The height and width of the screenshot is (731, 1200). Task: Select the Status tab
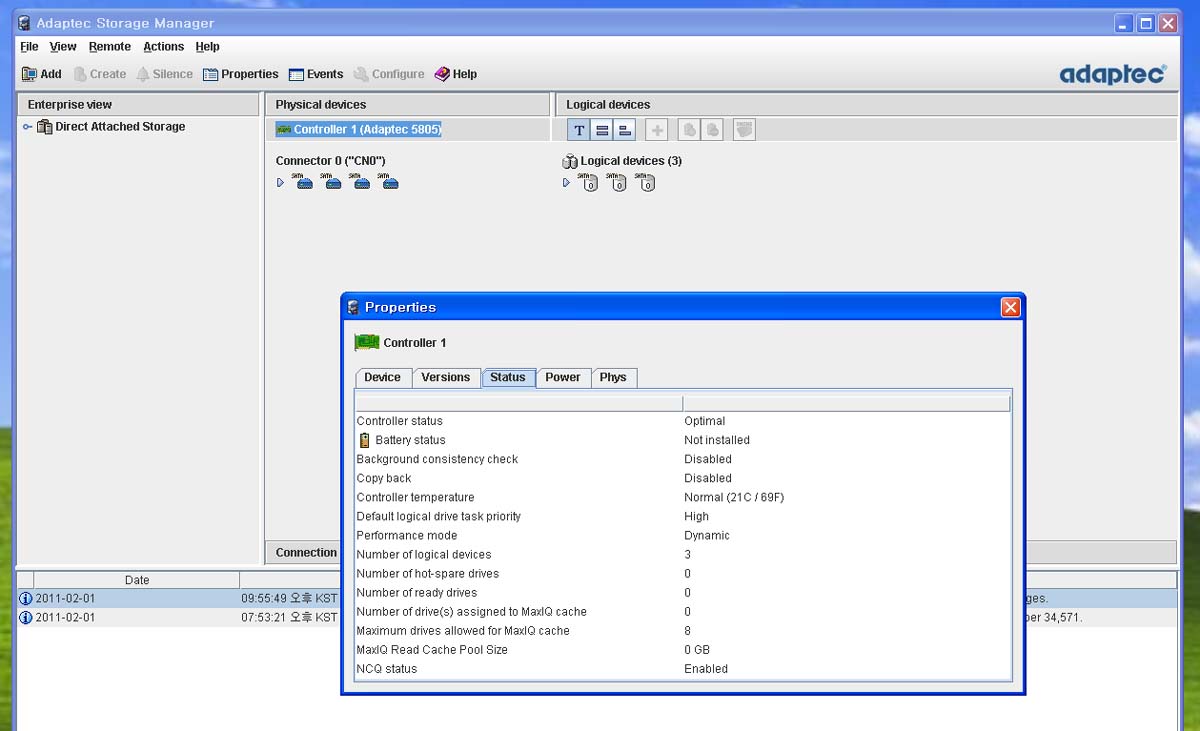point(508,377)
